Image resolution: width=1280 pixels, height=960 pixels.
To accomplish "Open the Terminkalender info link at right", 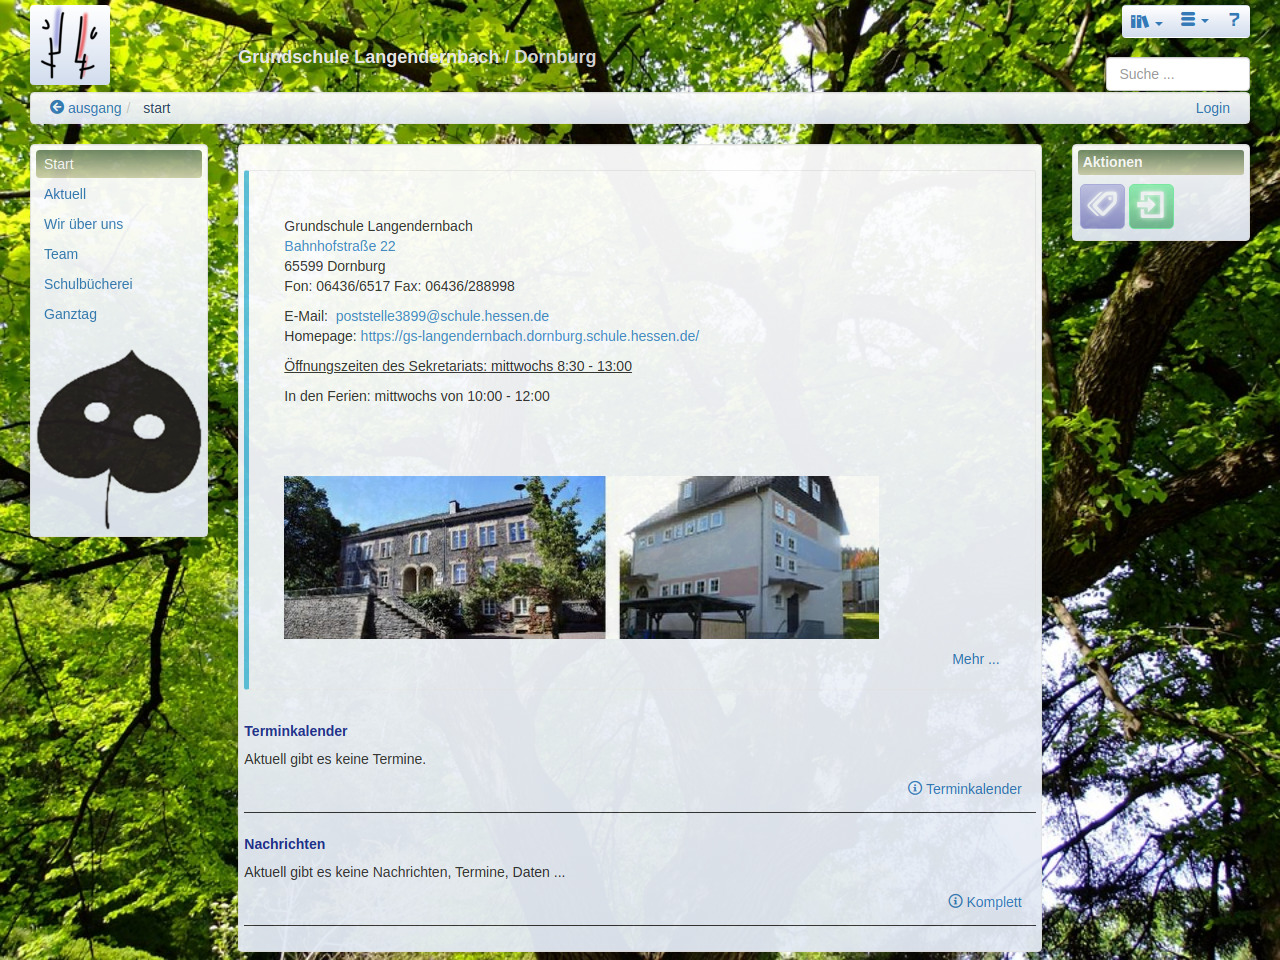I will coord(965,789).
